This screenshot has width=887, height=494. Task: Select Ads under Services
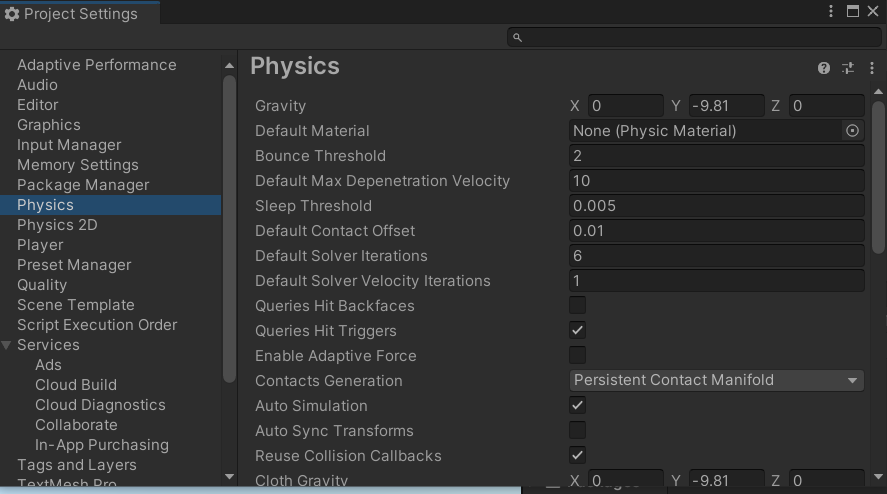click(x=48, y=365)
